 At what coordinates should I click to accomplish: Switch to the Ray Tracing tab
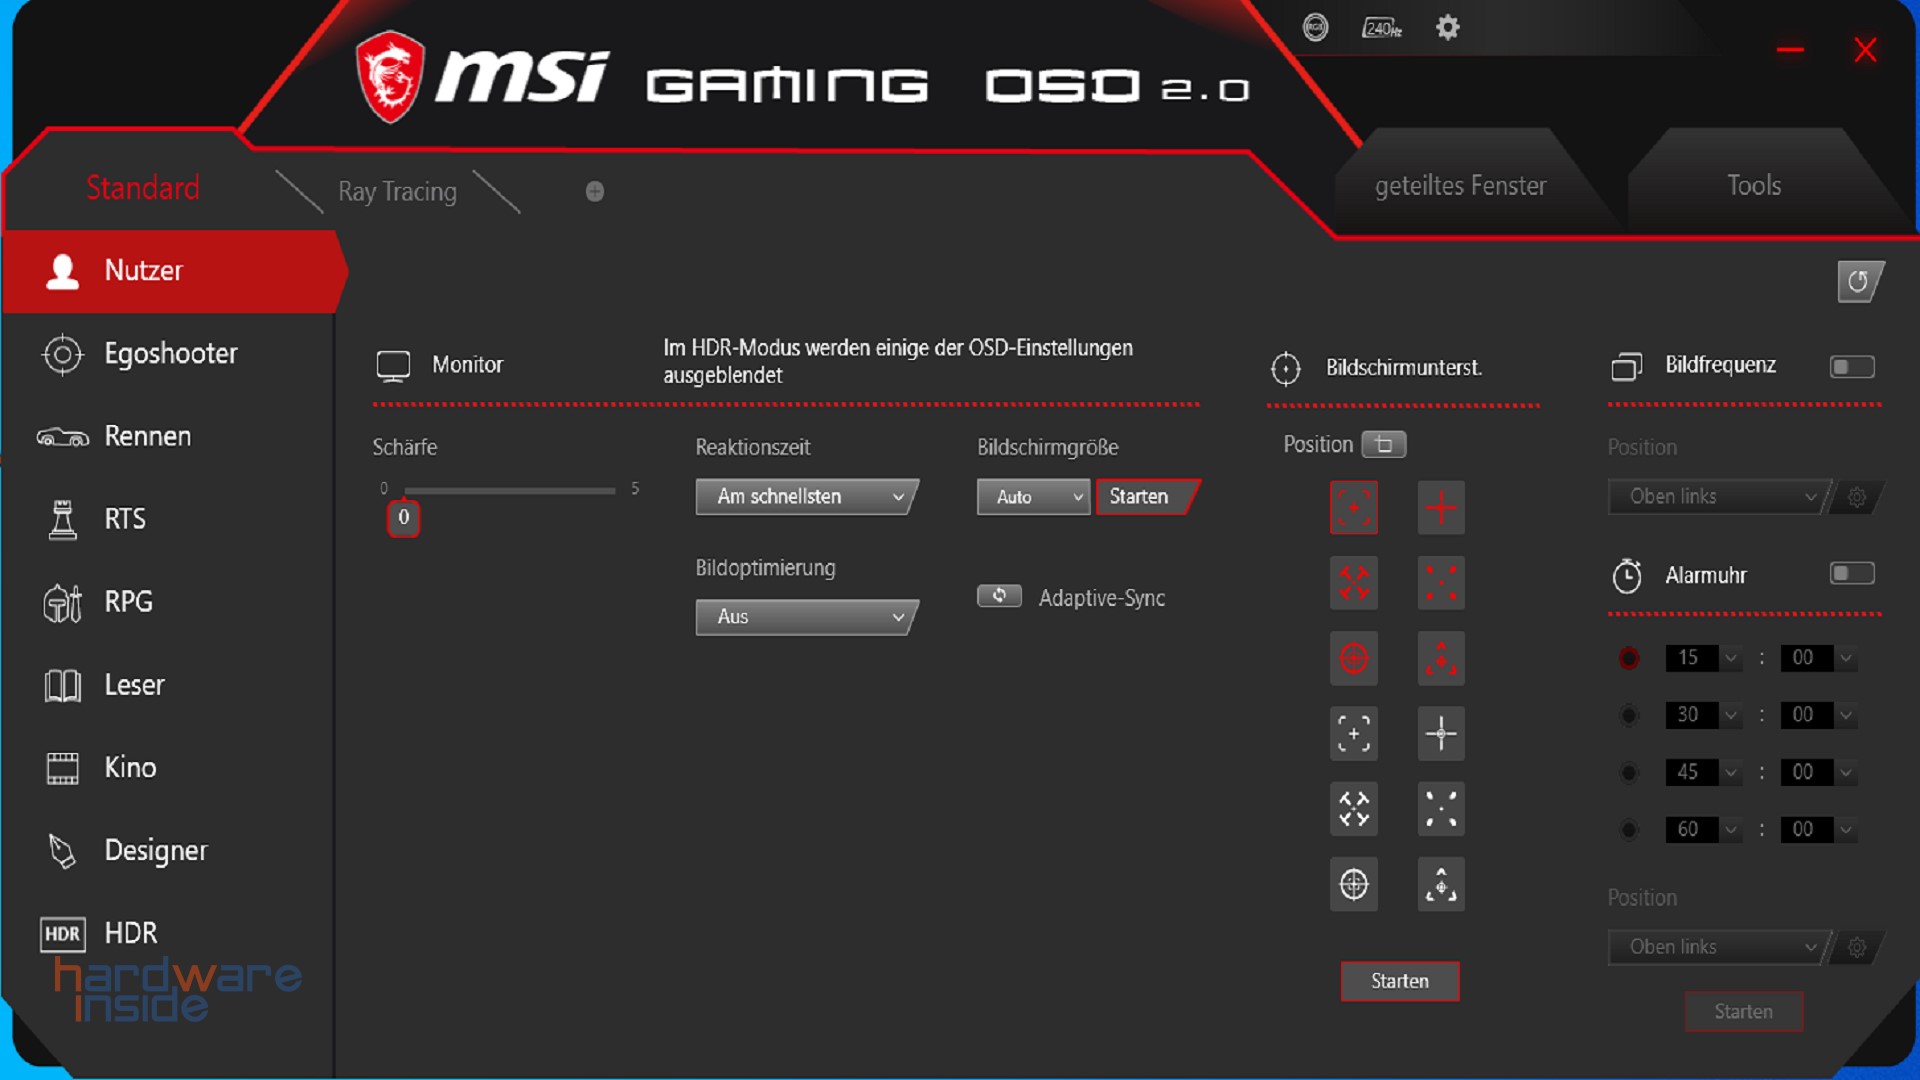397,191
